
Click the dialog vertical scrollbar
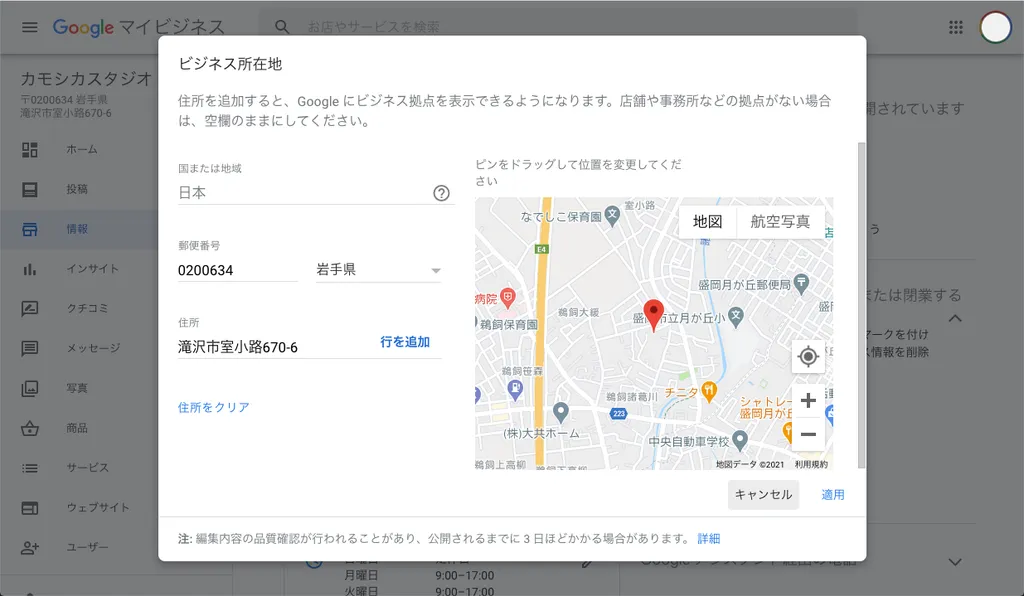(861, 305)
